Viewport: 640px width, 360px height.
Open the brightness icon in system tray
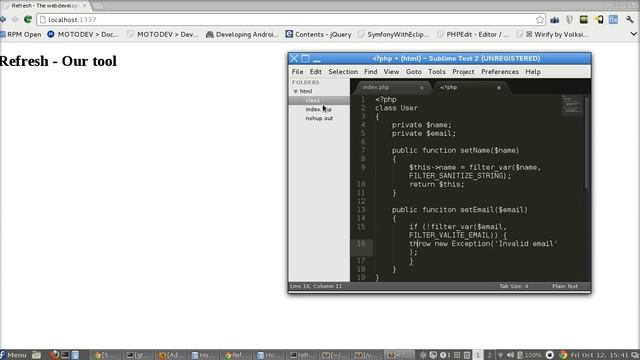click(423, 355)
